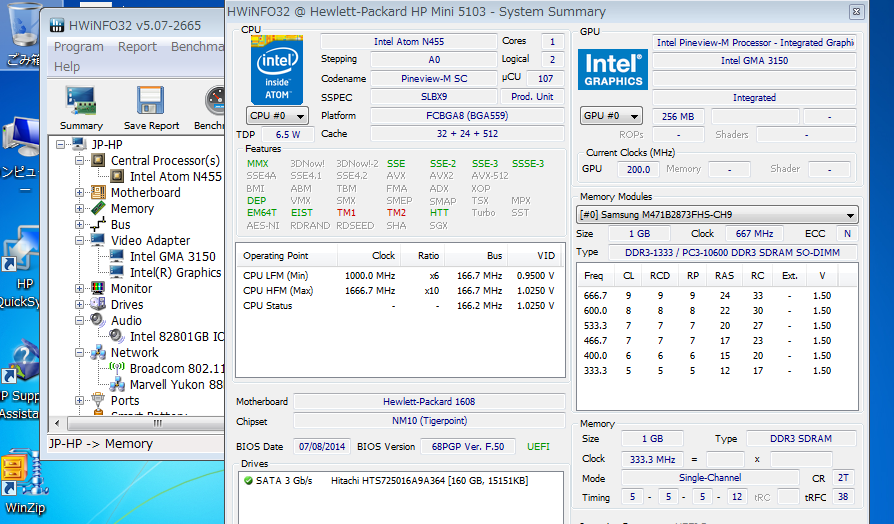The height and width of the screenshot is (524, 894).
Task: Click the 666.7 memory timing row
Action: [717, 295]
